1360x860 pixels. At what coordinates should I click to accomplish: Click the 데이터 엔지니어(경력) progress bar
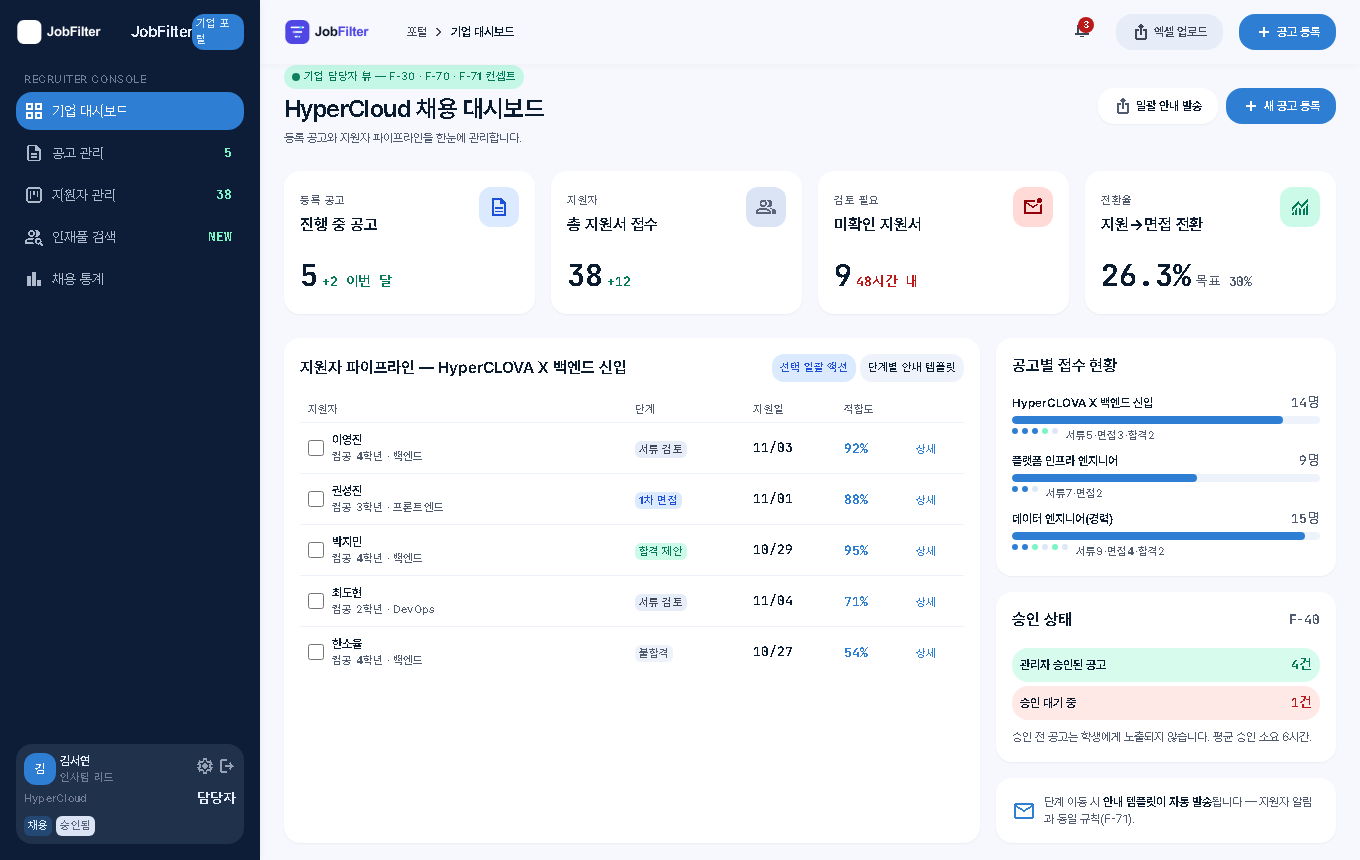point(1166,536)
